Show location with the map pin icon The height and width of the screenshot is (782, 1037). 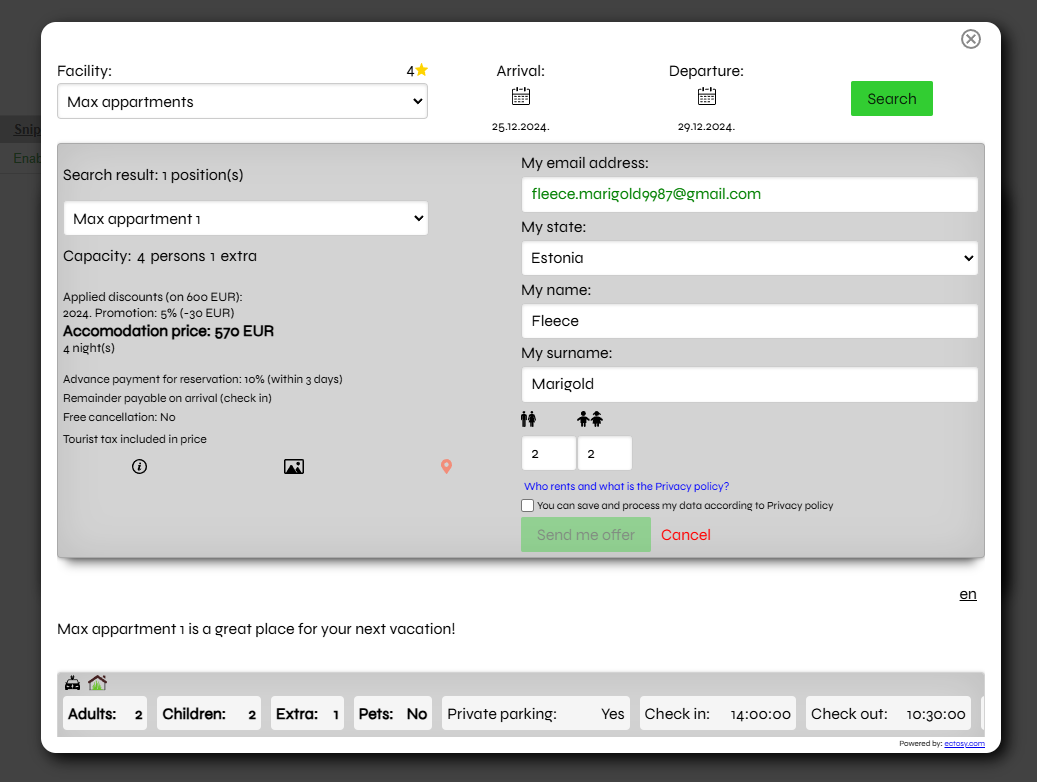446,466
